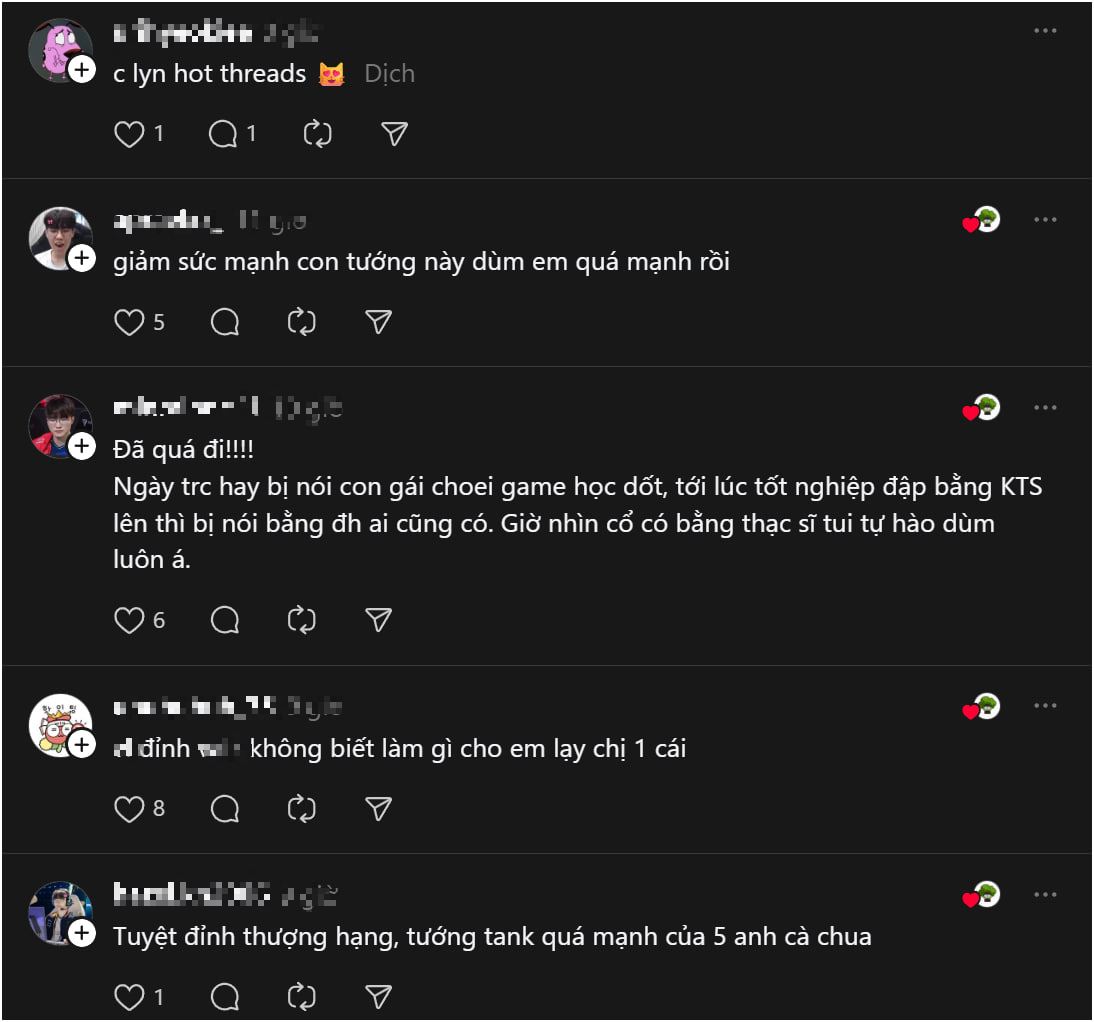Repost the "c lyn hot threads" comment
This screenshot has width=1094, height=1022.
(x=317, y=134)
